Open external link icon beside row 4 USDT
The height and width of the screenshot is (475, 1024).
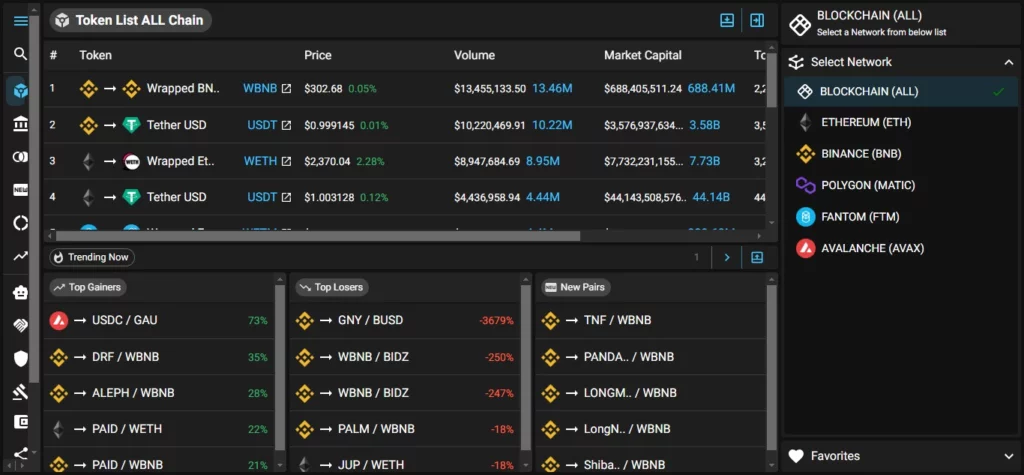(286, 197)
